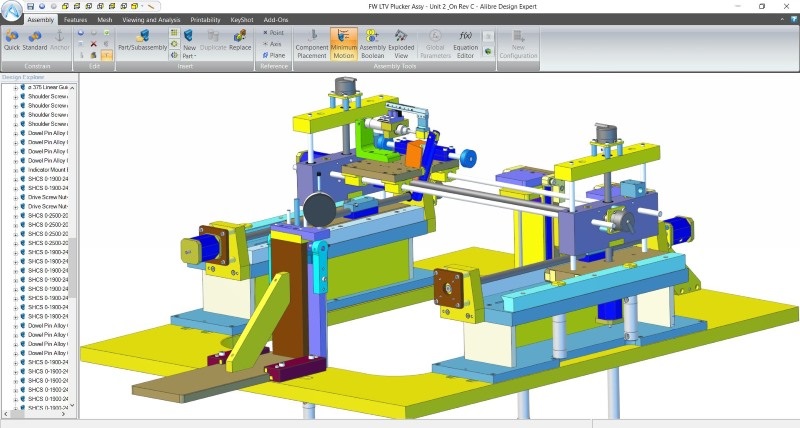This screenshot has height=428, width=800.
Task: Expand the .375 Linear Guide tree node
Action: pyautogui.click(x=15, y=88)
